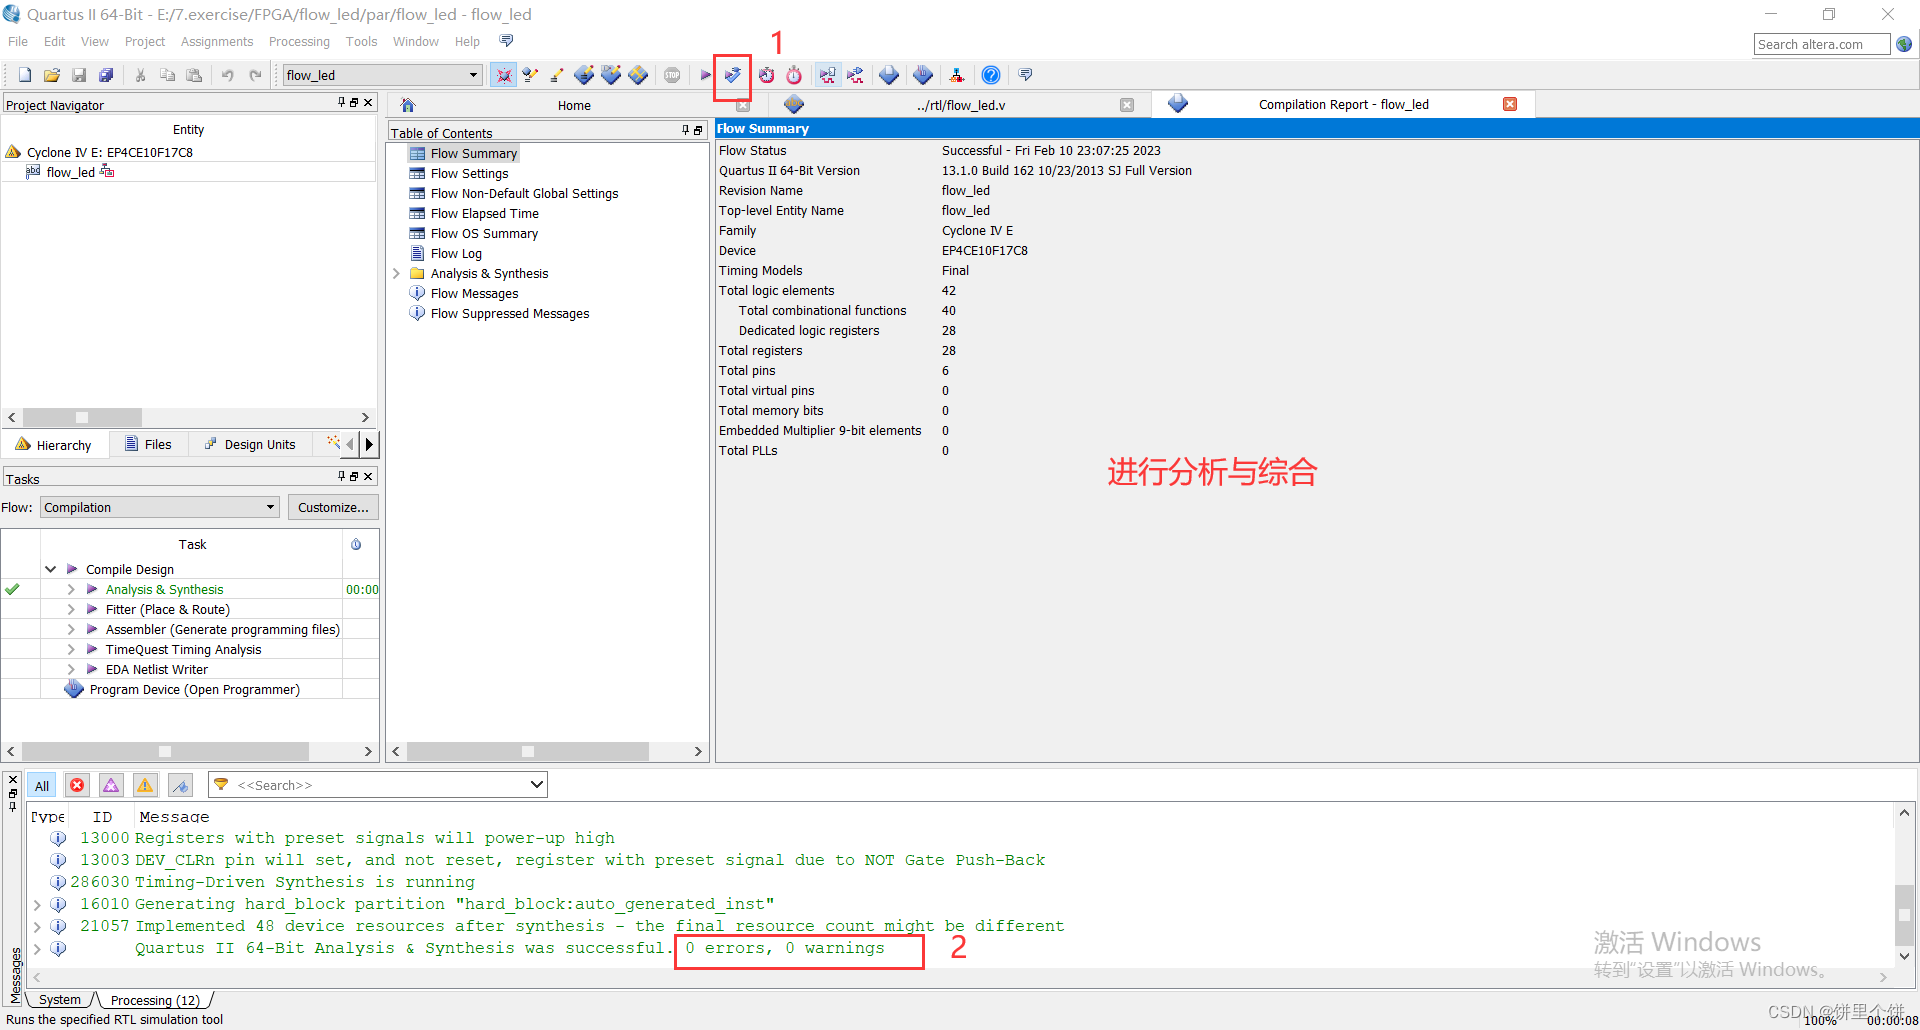Switch to the System messages tab

tap(60, 999)
